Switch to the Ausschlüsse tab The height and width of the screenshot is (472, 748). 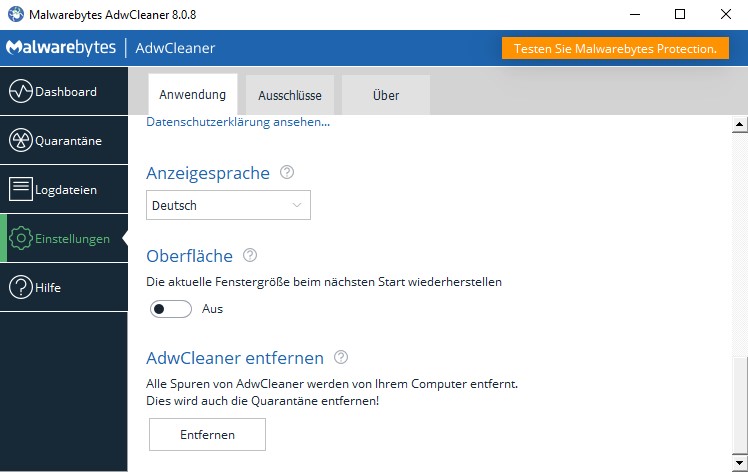pyautogui.click(x=289, y=95)
